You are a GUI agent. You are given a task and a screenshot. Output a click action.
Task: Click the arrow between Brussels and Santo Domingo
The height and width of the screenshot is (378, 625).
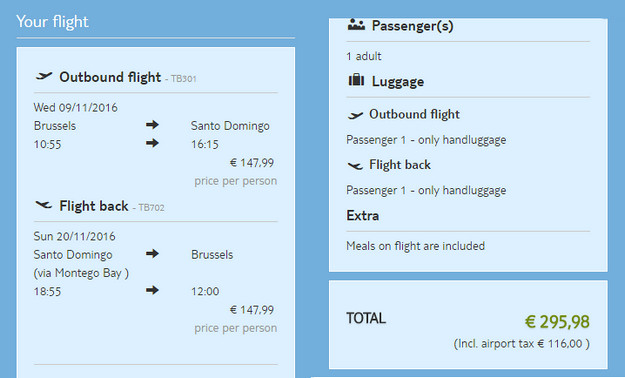coord(152,125)
